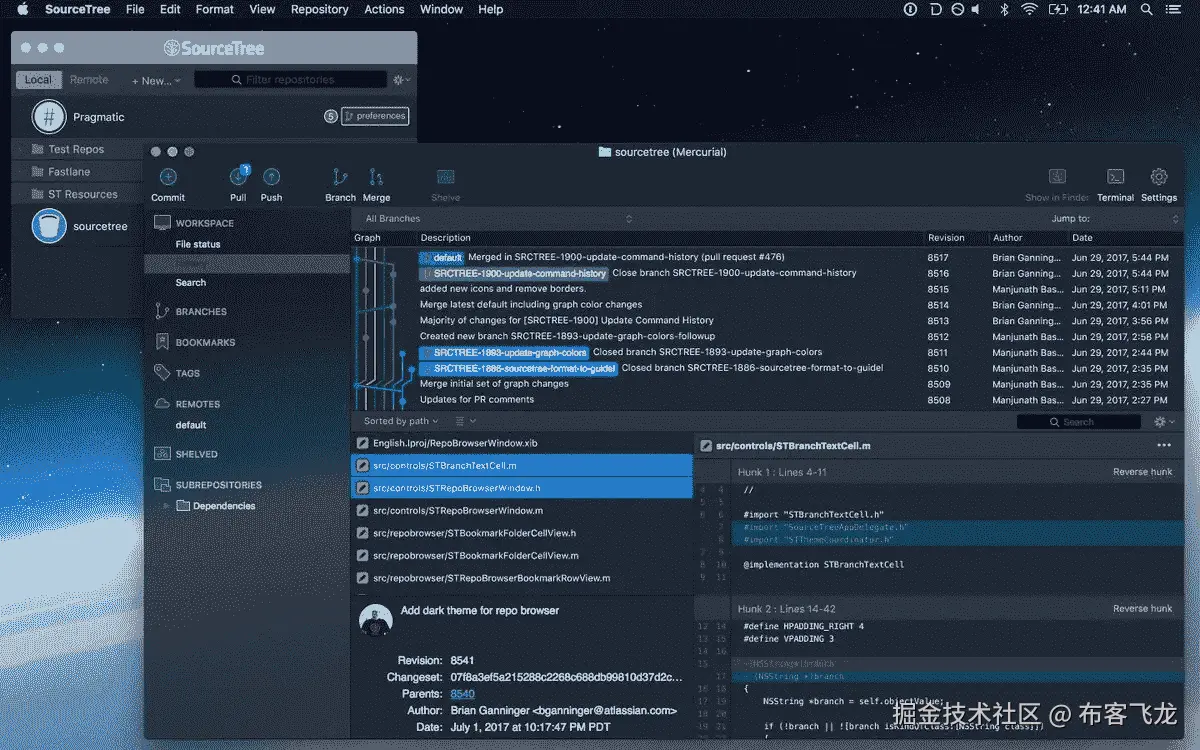This screenshot has height=750, width=1200.
Task: Click the diff pane Search field
Action: tap(1081, 422)
